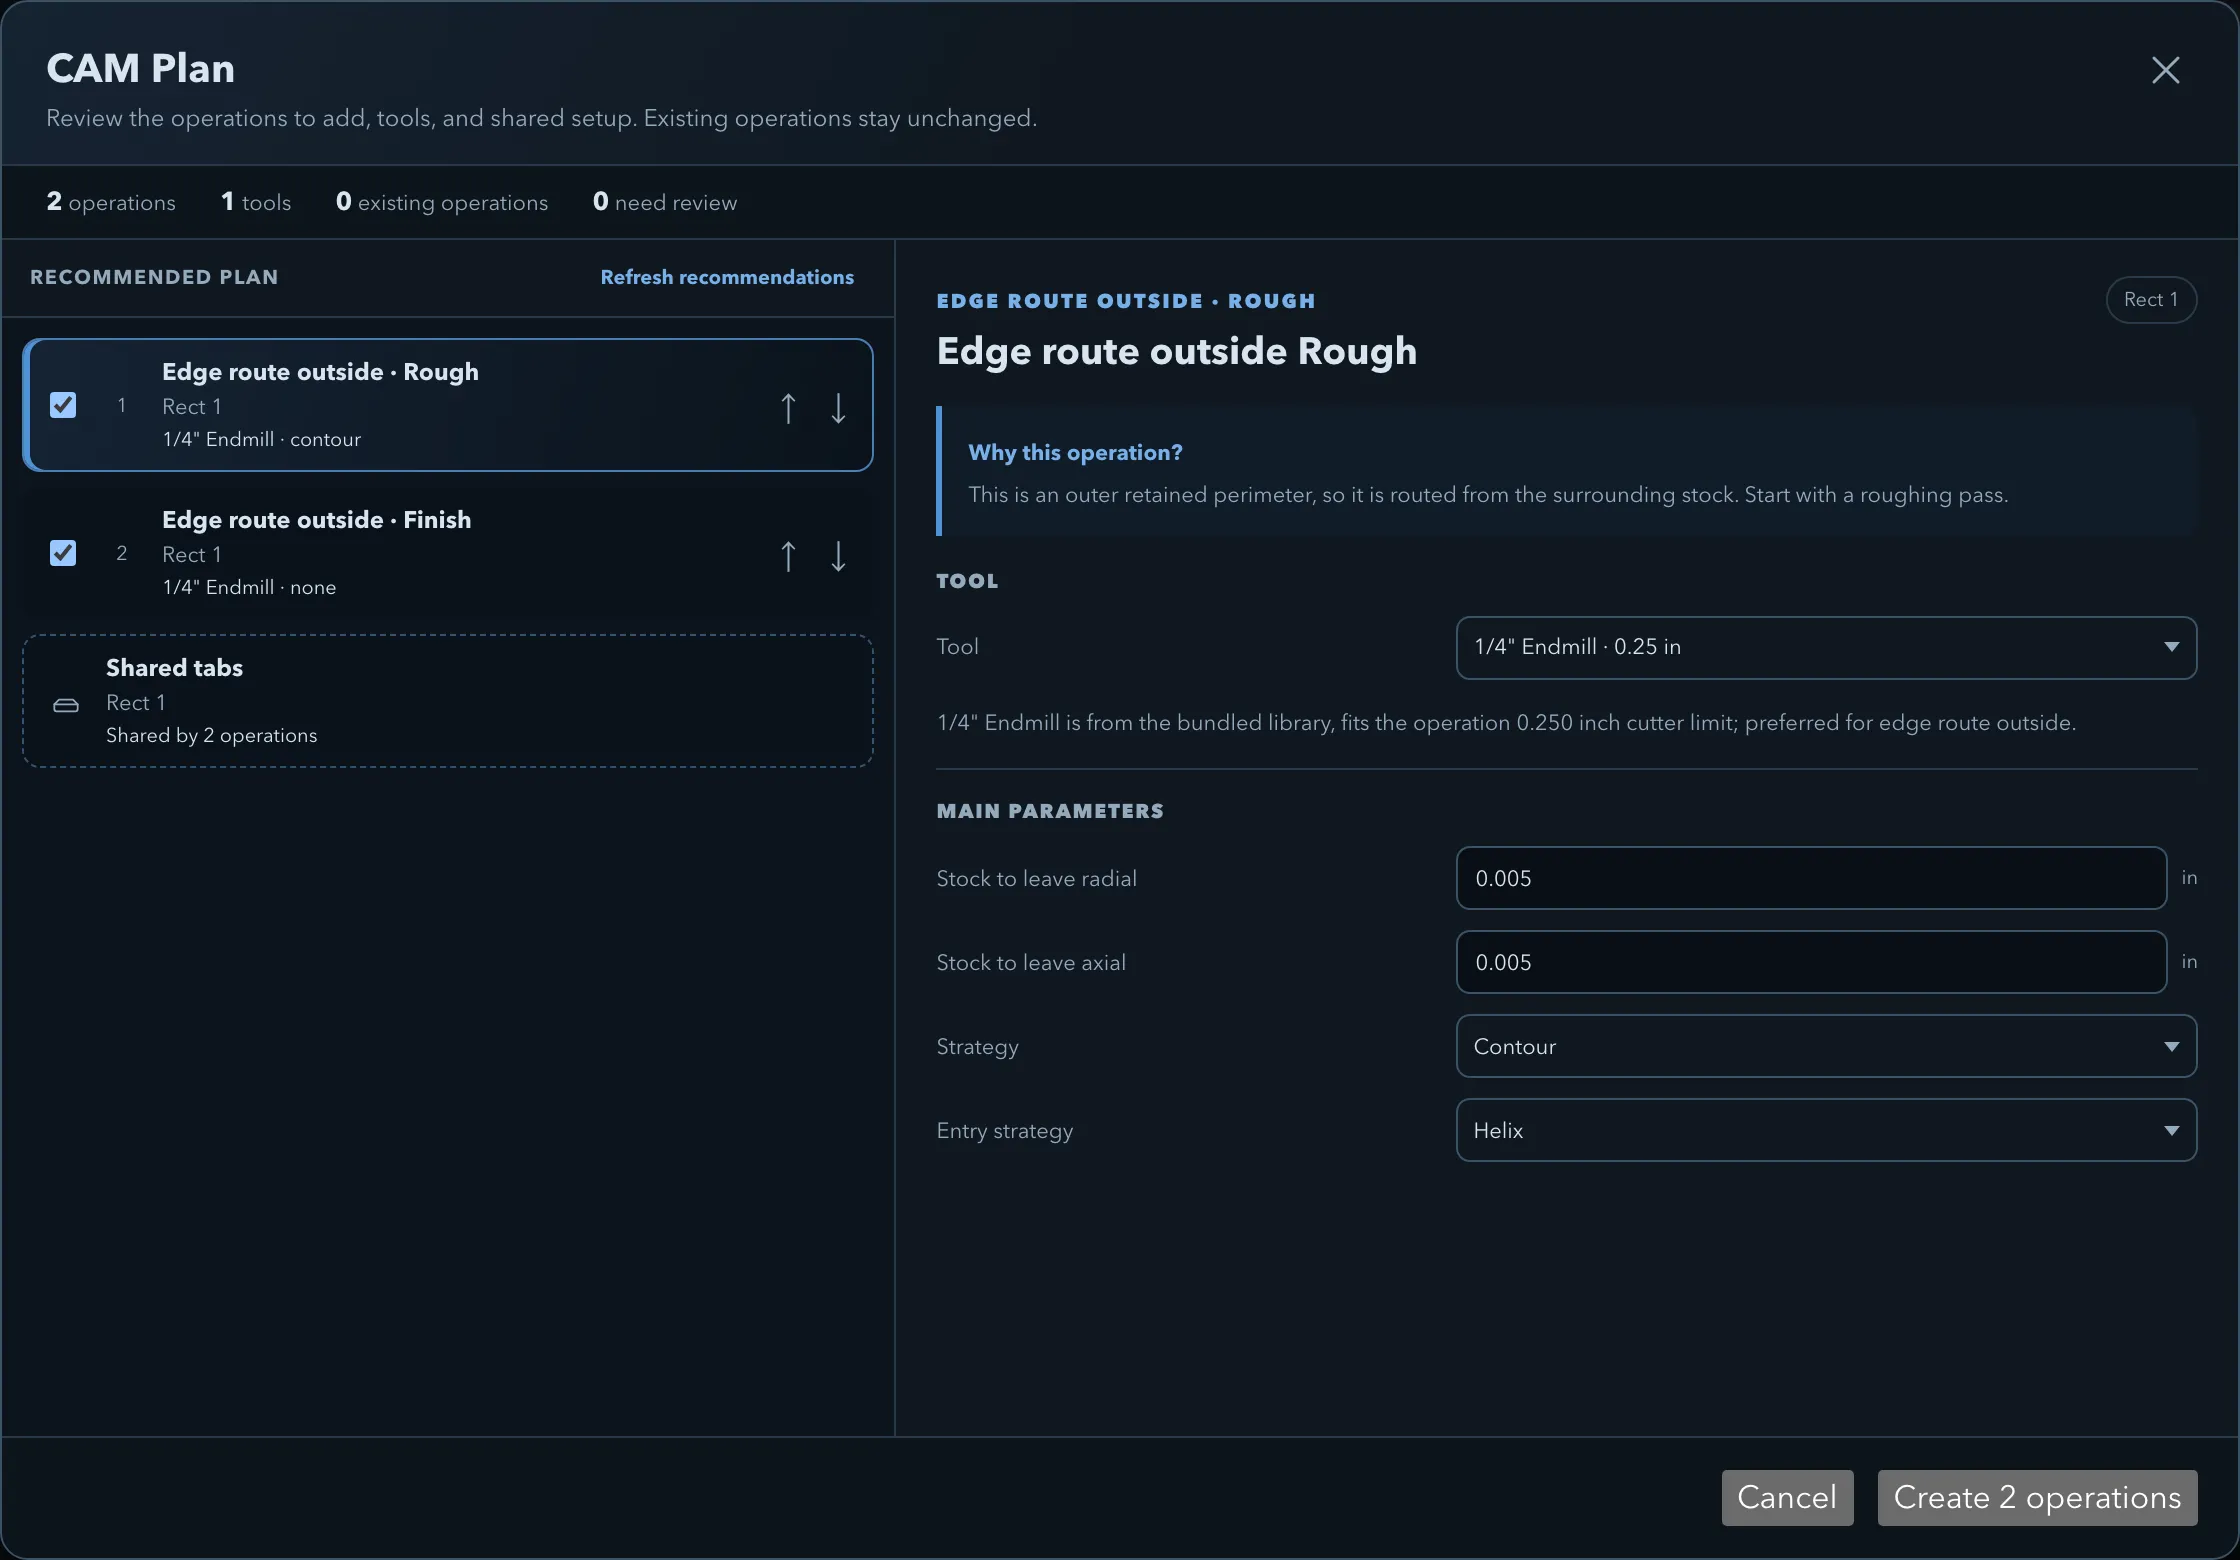
Task: Uncheck the Edge route outside Rough checkbox
Action: pyautogui.click(x=63, y=405)
